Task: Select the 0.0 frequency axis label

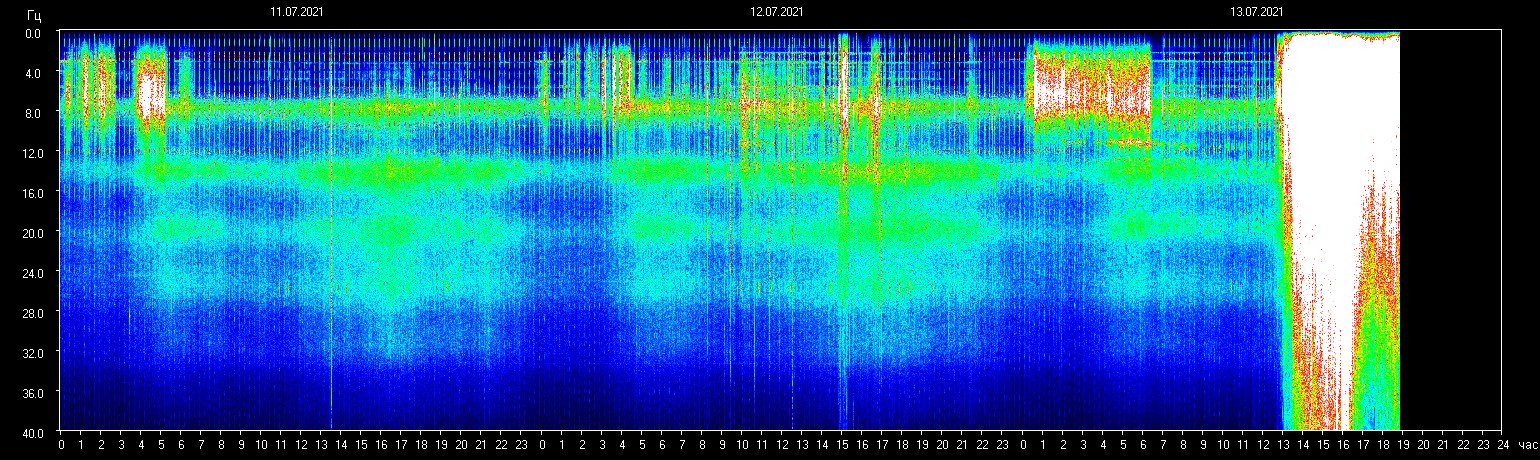Action: tap(33, 33)
